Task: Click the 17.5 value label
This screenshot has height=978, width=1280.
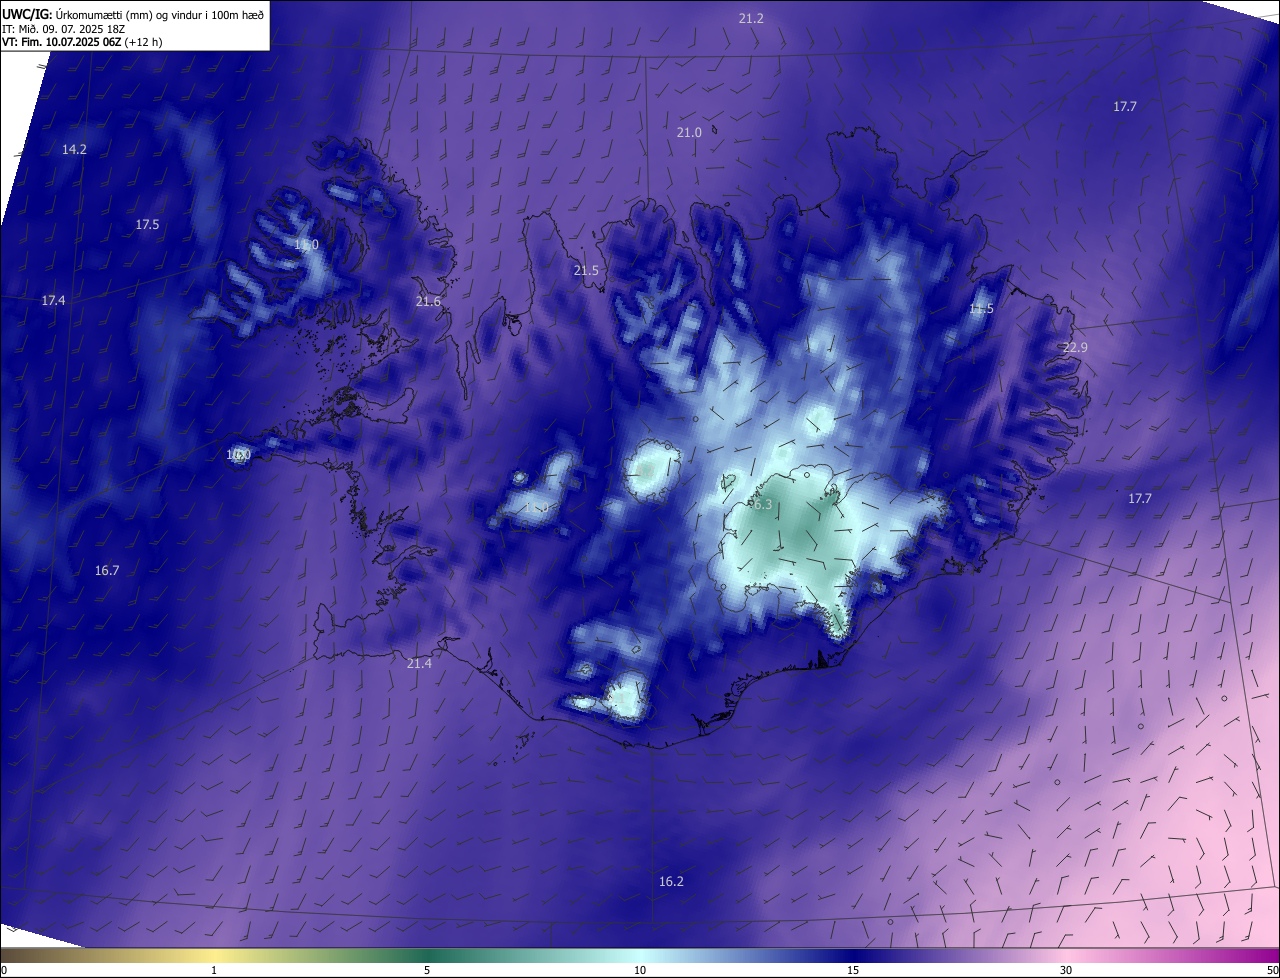Action: tap(147, 225)
